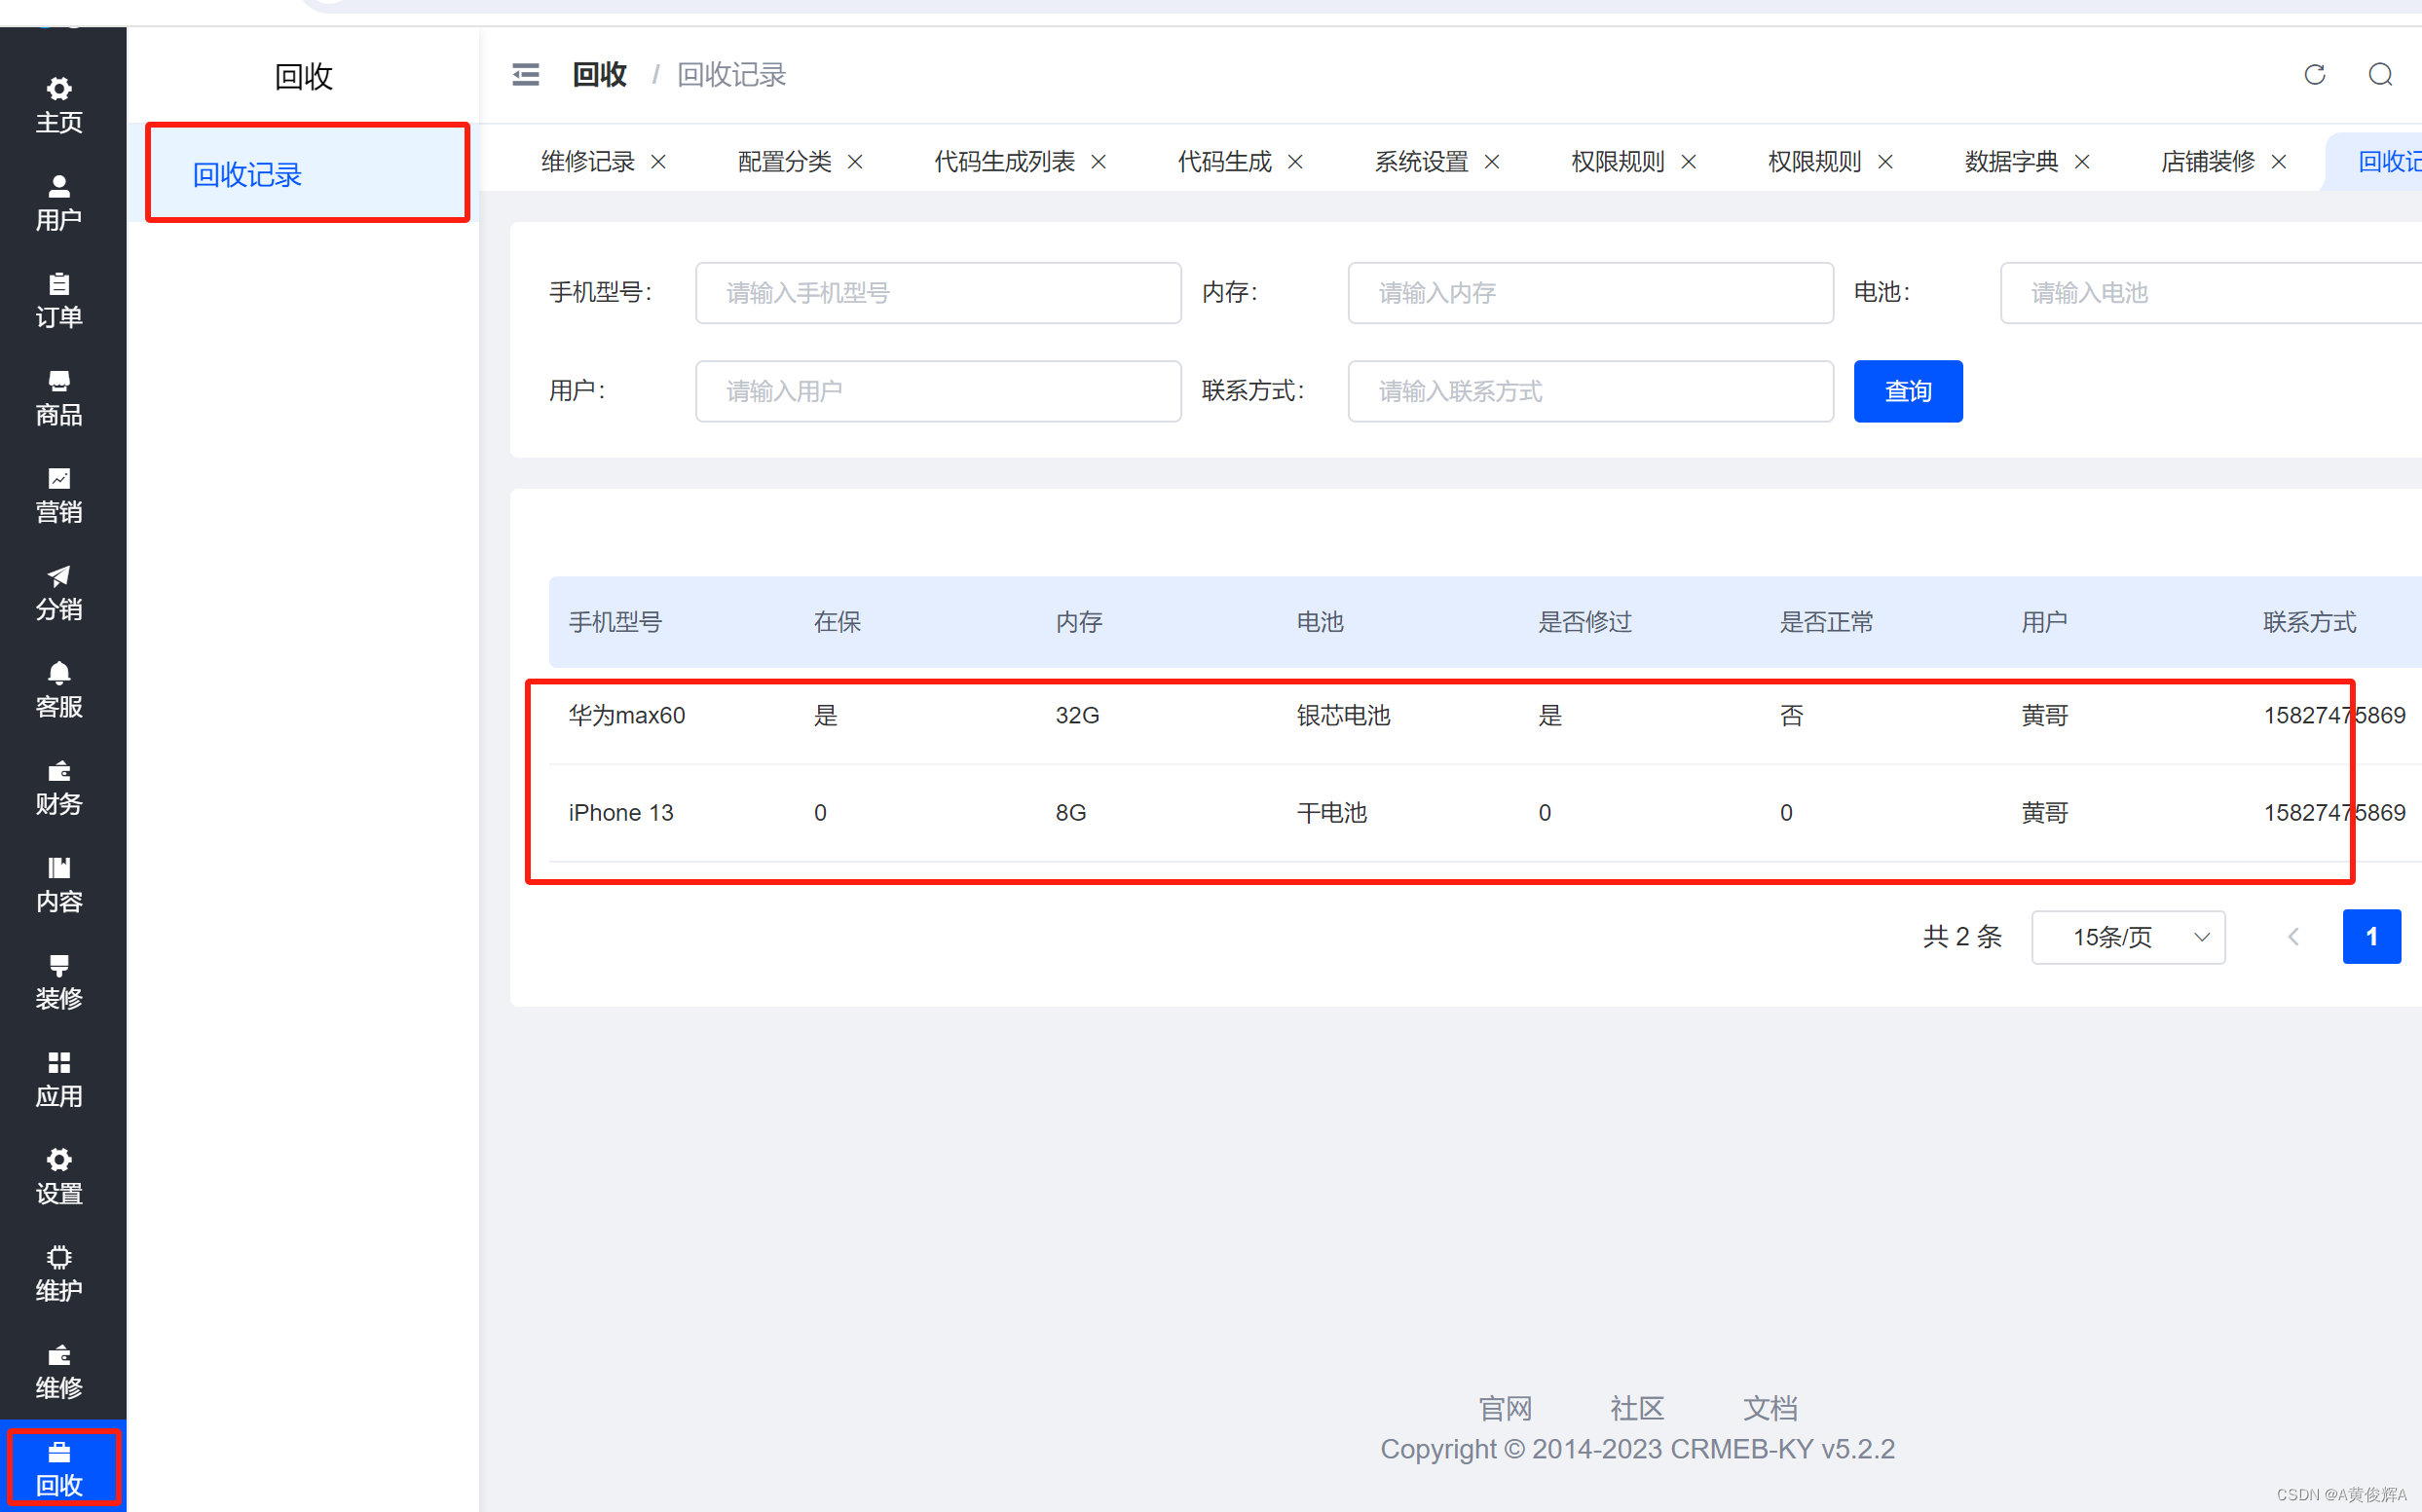The height and width of the screenshot is (1512, 2422).
Task: Click the 回收 breadcrumb
Action: point(600,75)
